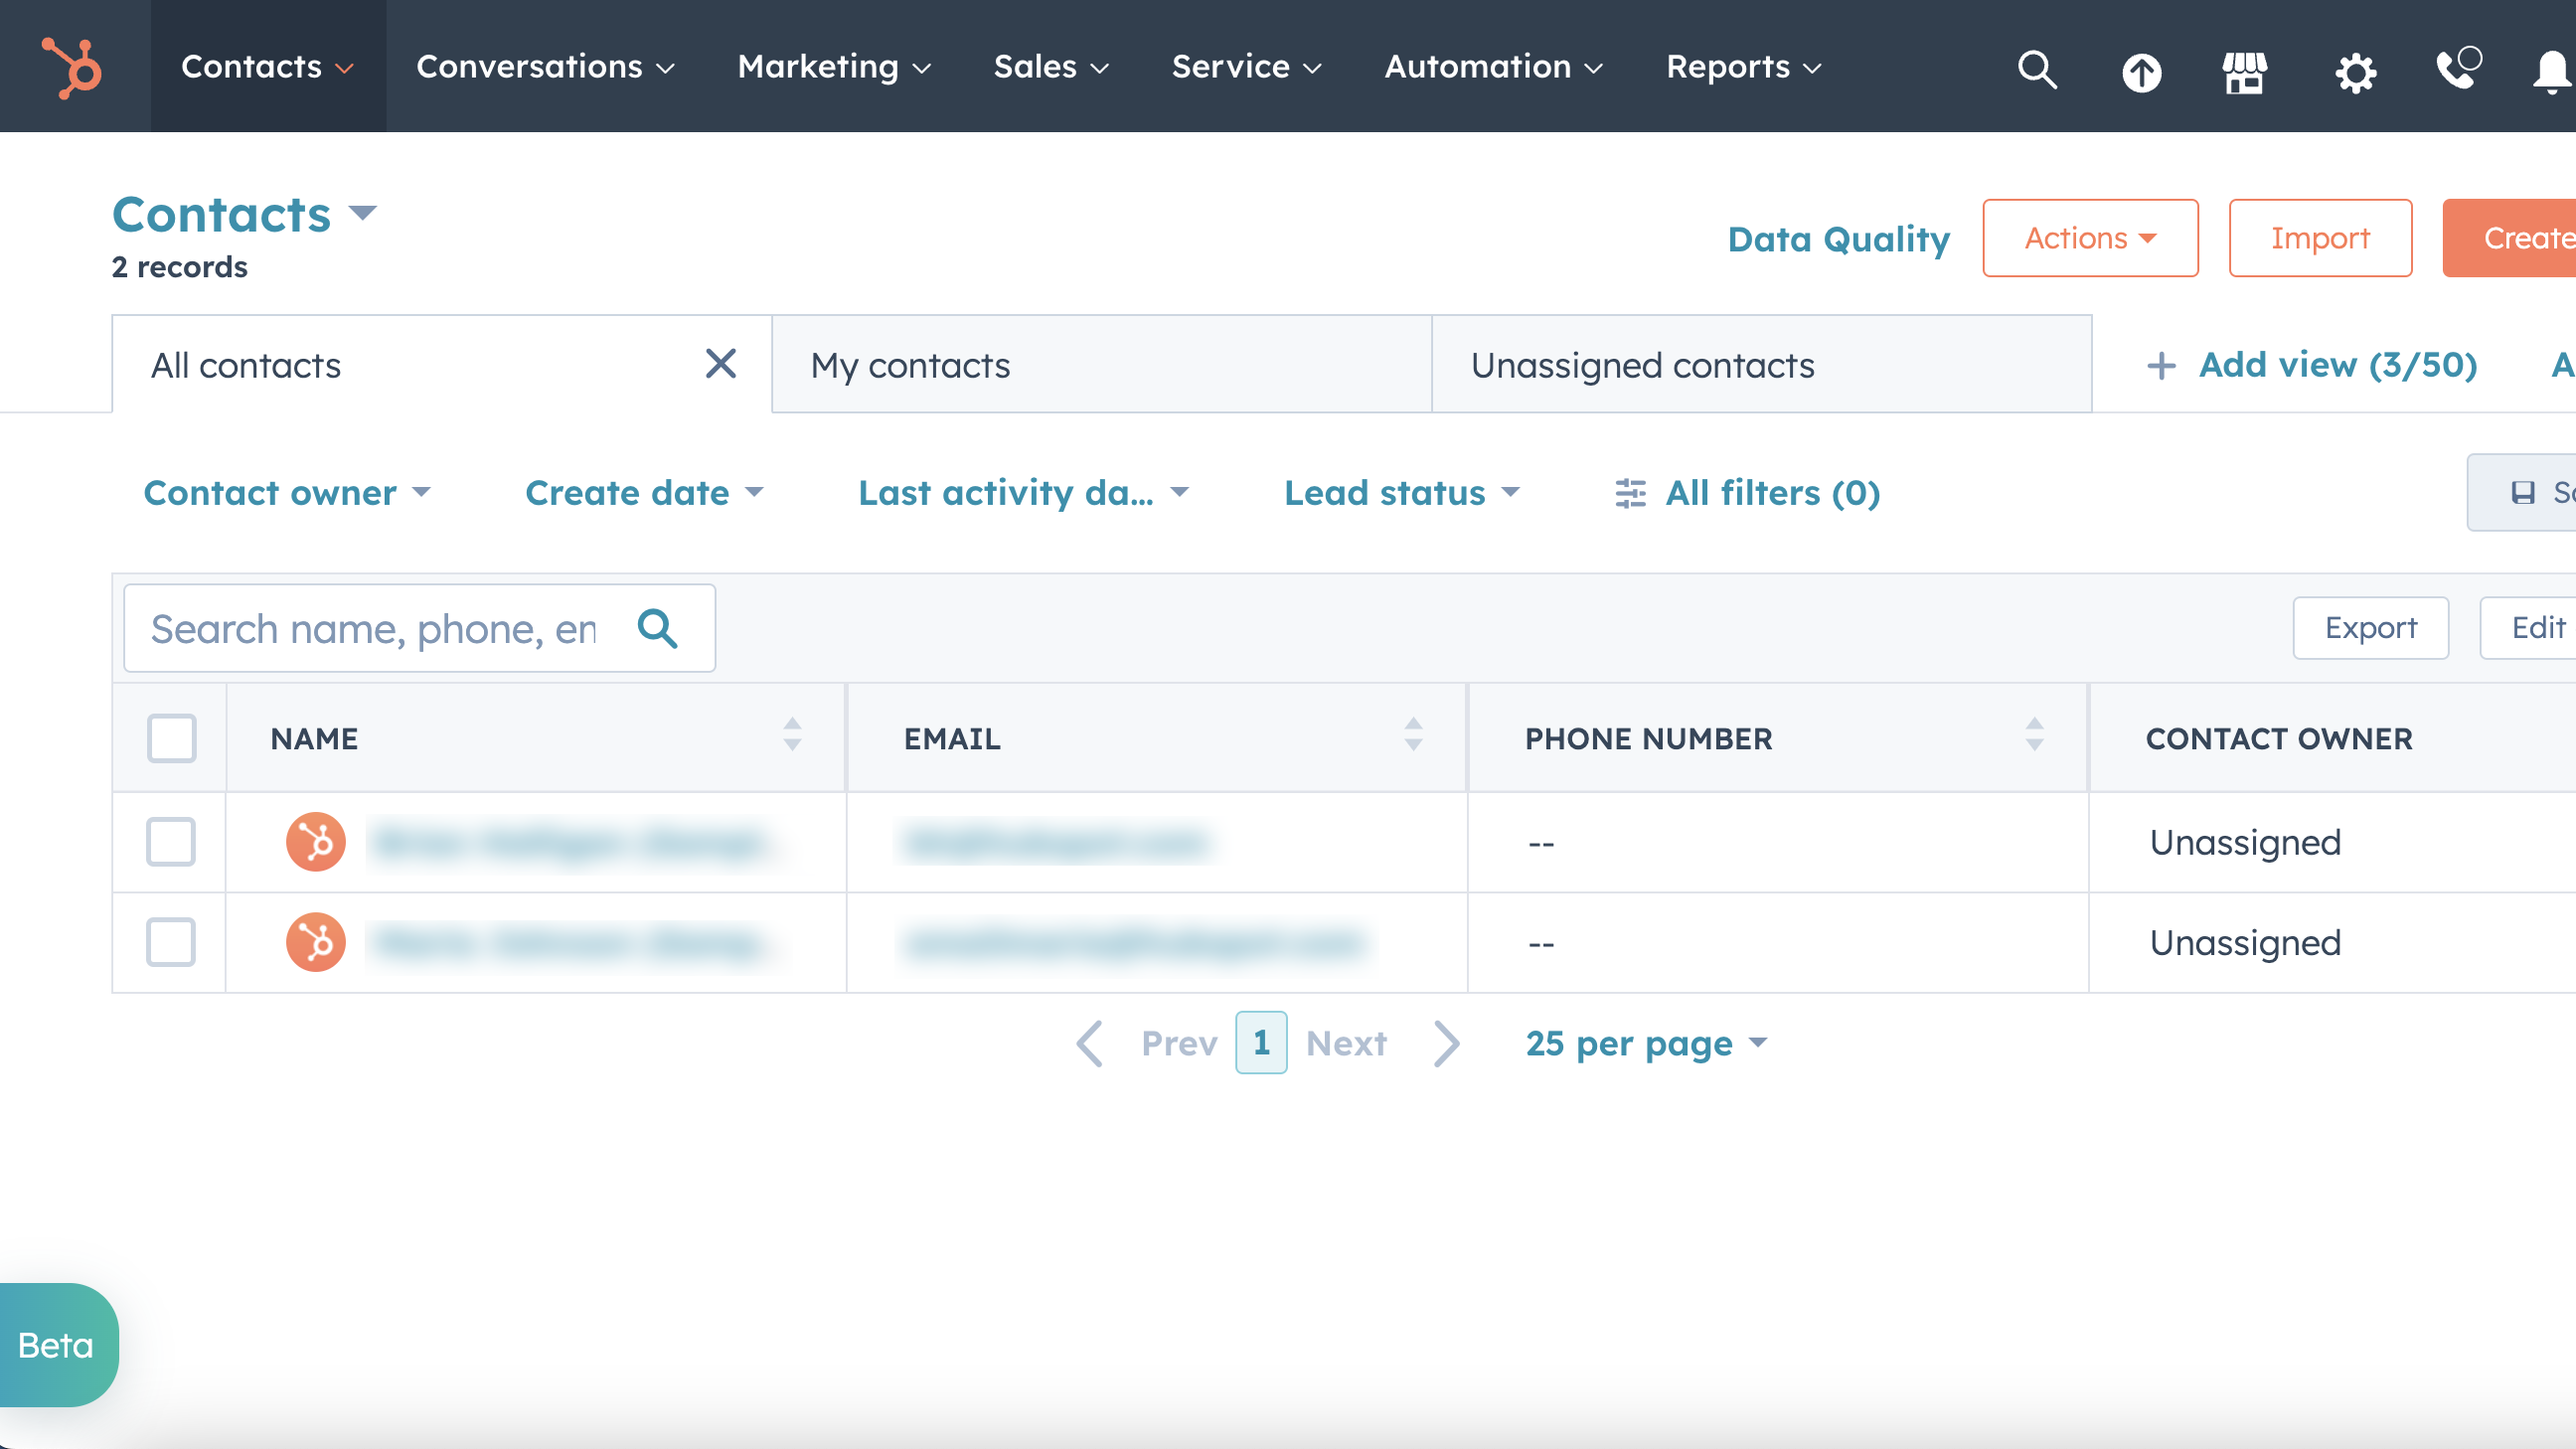Close the All contacts view tab
2576x1449 pixels.
click(720, 364)
